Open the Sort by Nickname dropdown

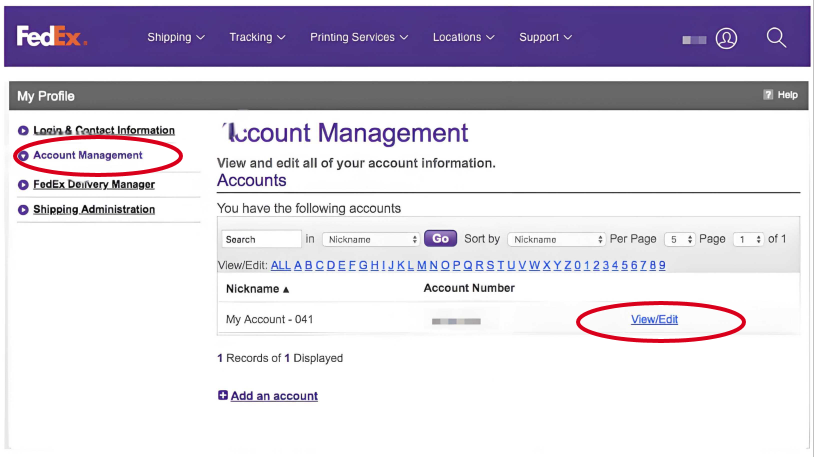[x=556, y=240]
